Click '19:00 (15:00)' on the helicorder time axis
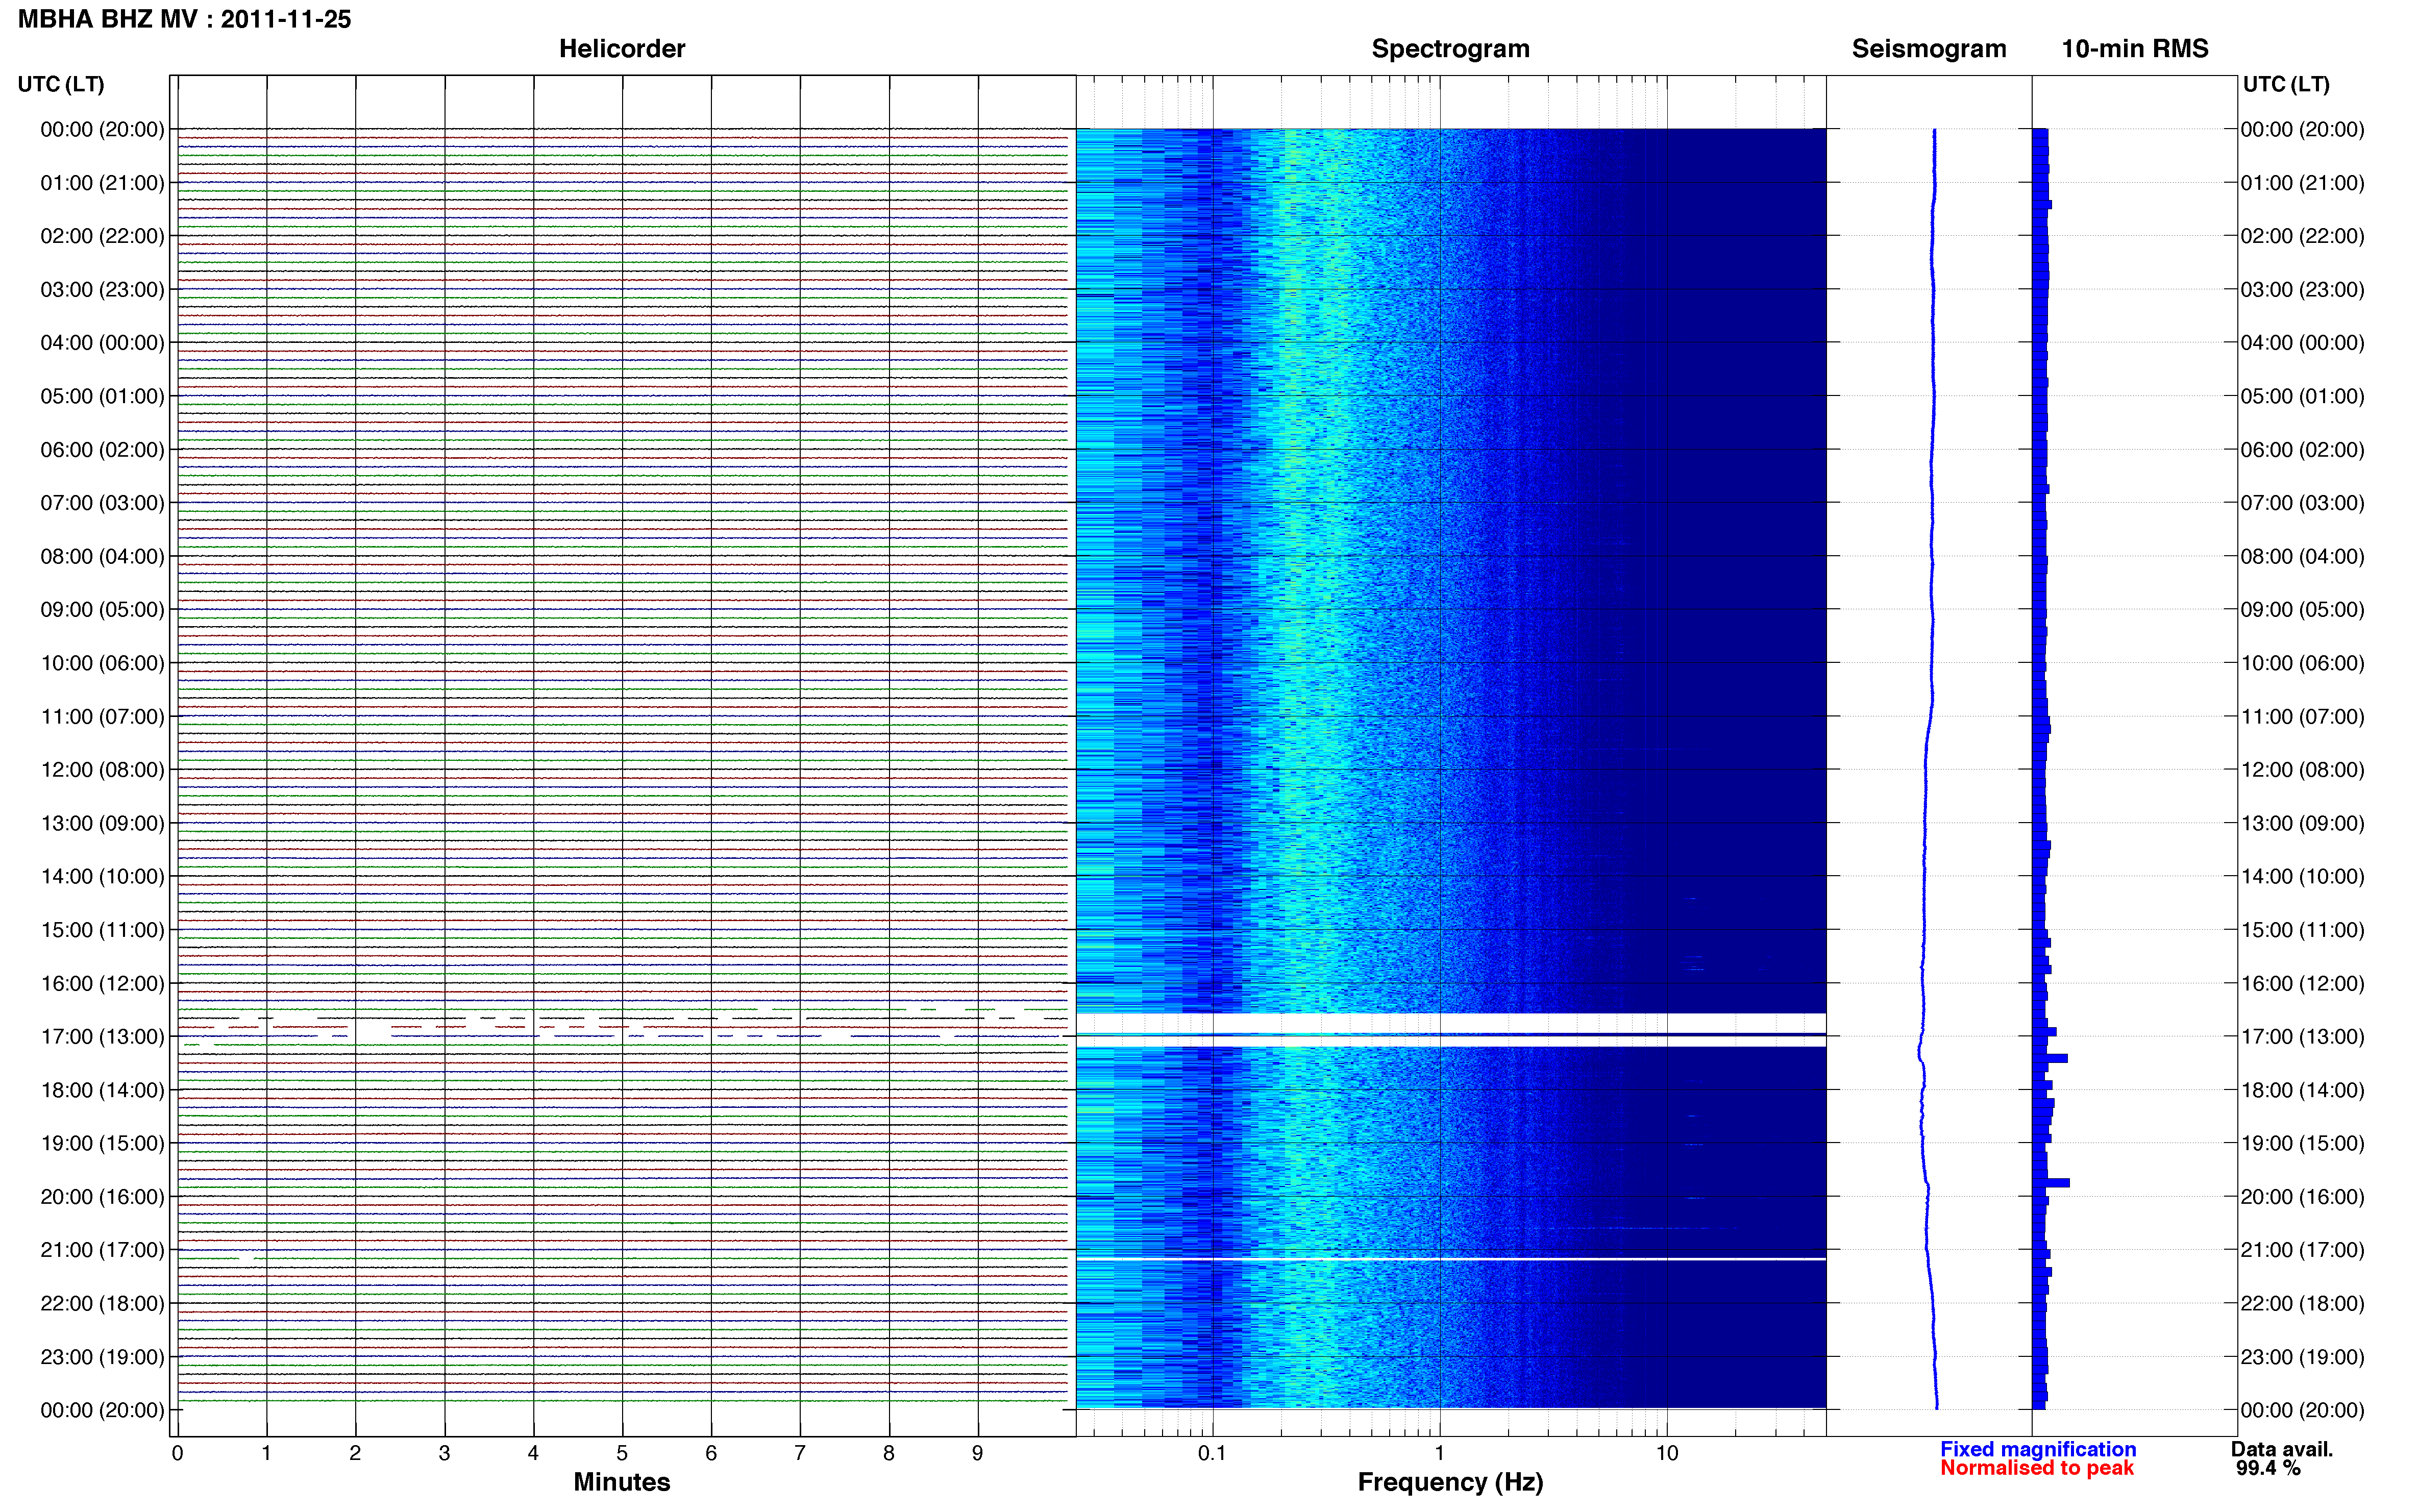2419x1512 pixels. (102, 1144)
